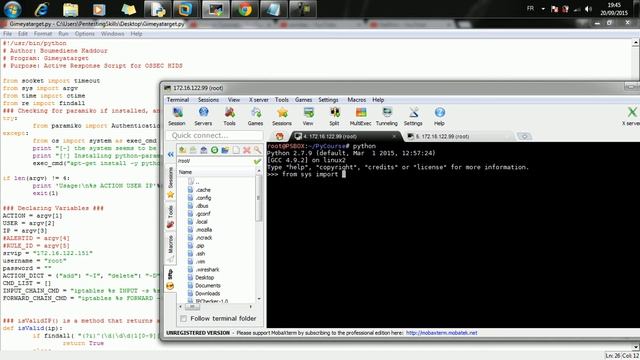
Task: Select the .cache folder in file list
Action: click(199, 190)
